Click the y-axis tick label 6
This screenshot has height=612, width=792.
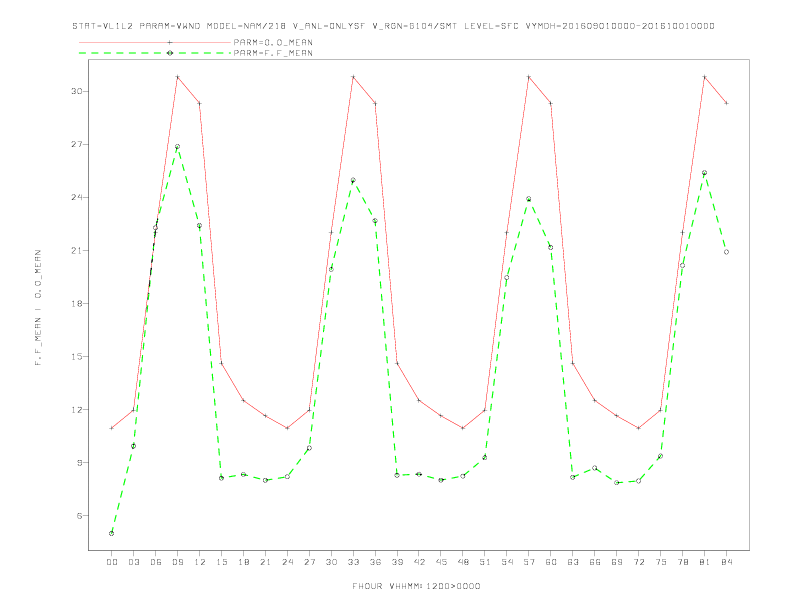[x=79, y=516]
